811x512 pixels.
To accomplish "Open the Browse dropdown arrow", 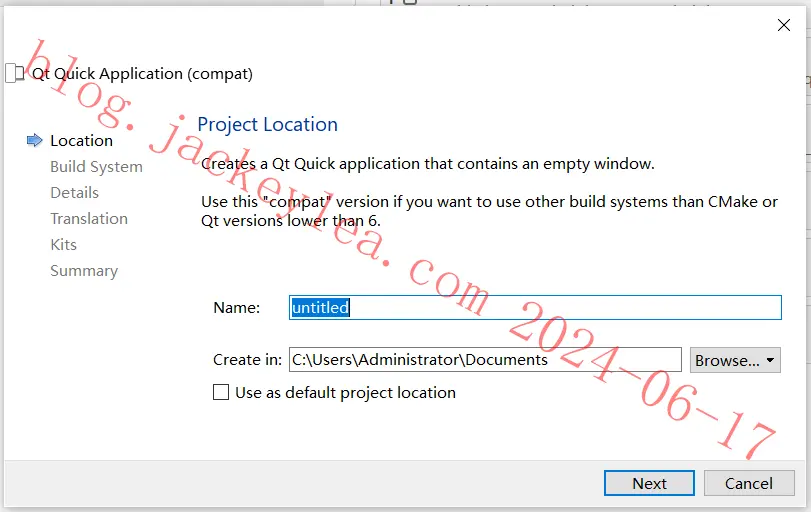I will point(770,360).
